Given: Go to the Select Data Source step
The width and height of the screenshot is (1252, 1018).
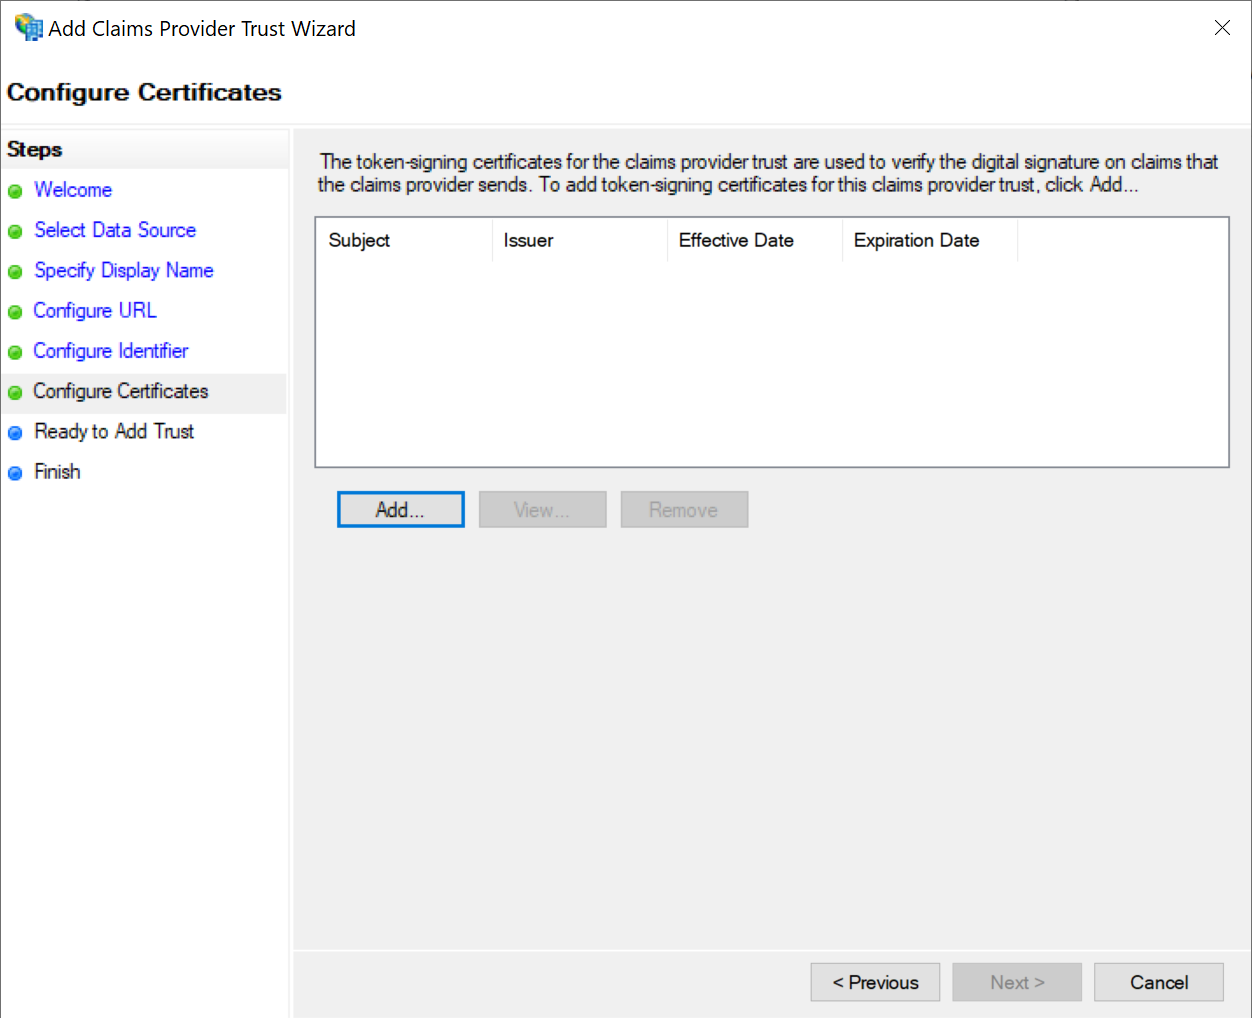Looking at the screenshot, I should [x=115, y=230].
